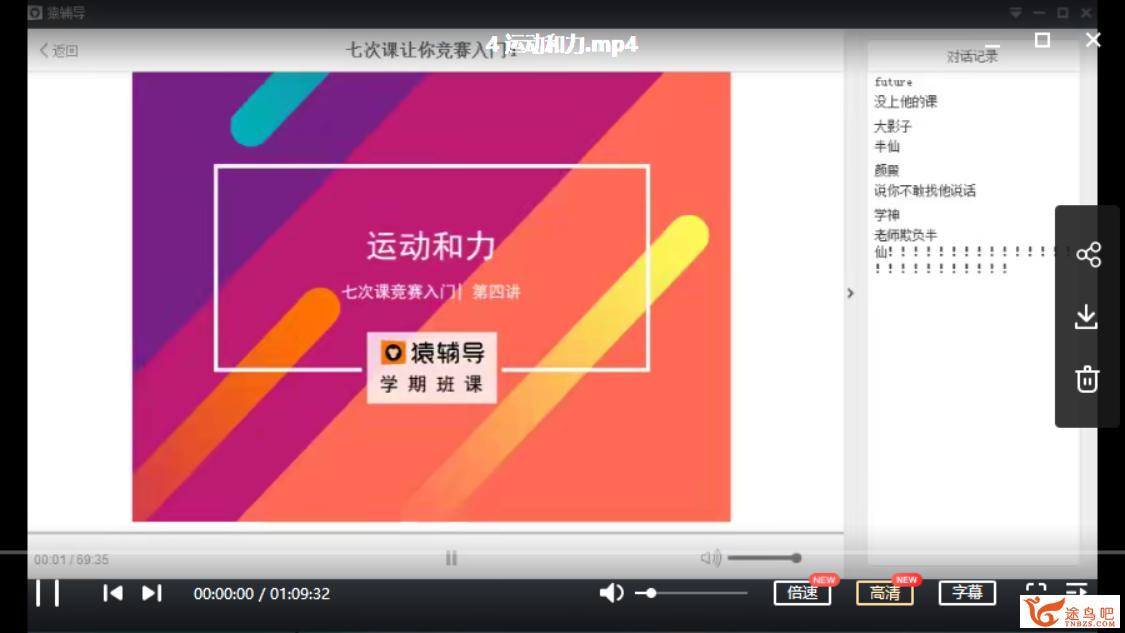1125x633 pixels.
Task: Click the video title 运动和力.mp4
Action: click(x=562, y=44)
